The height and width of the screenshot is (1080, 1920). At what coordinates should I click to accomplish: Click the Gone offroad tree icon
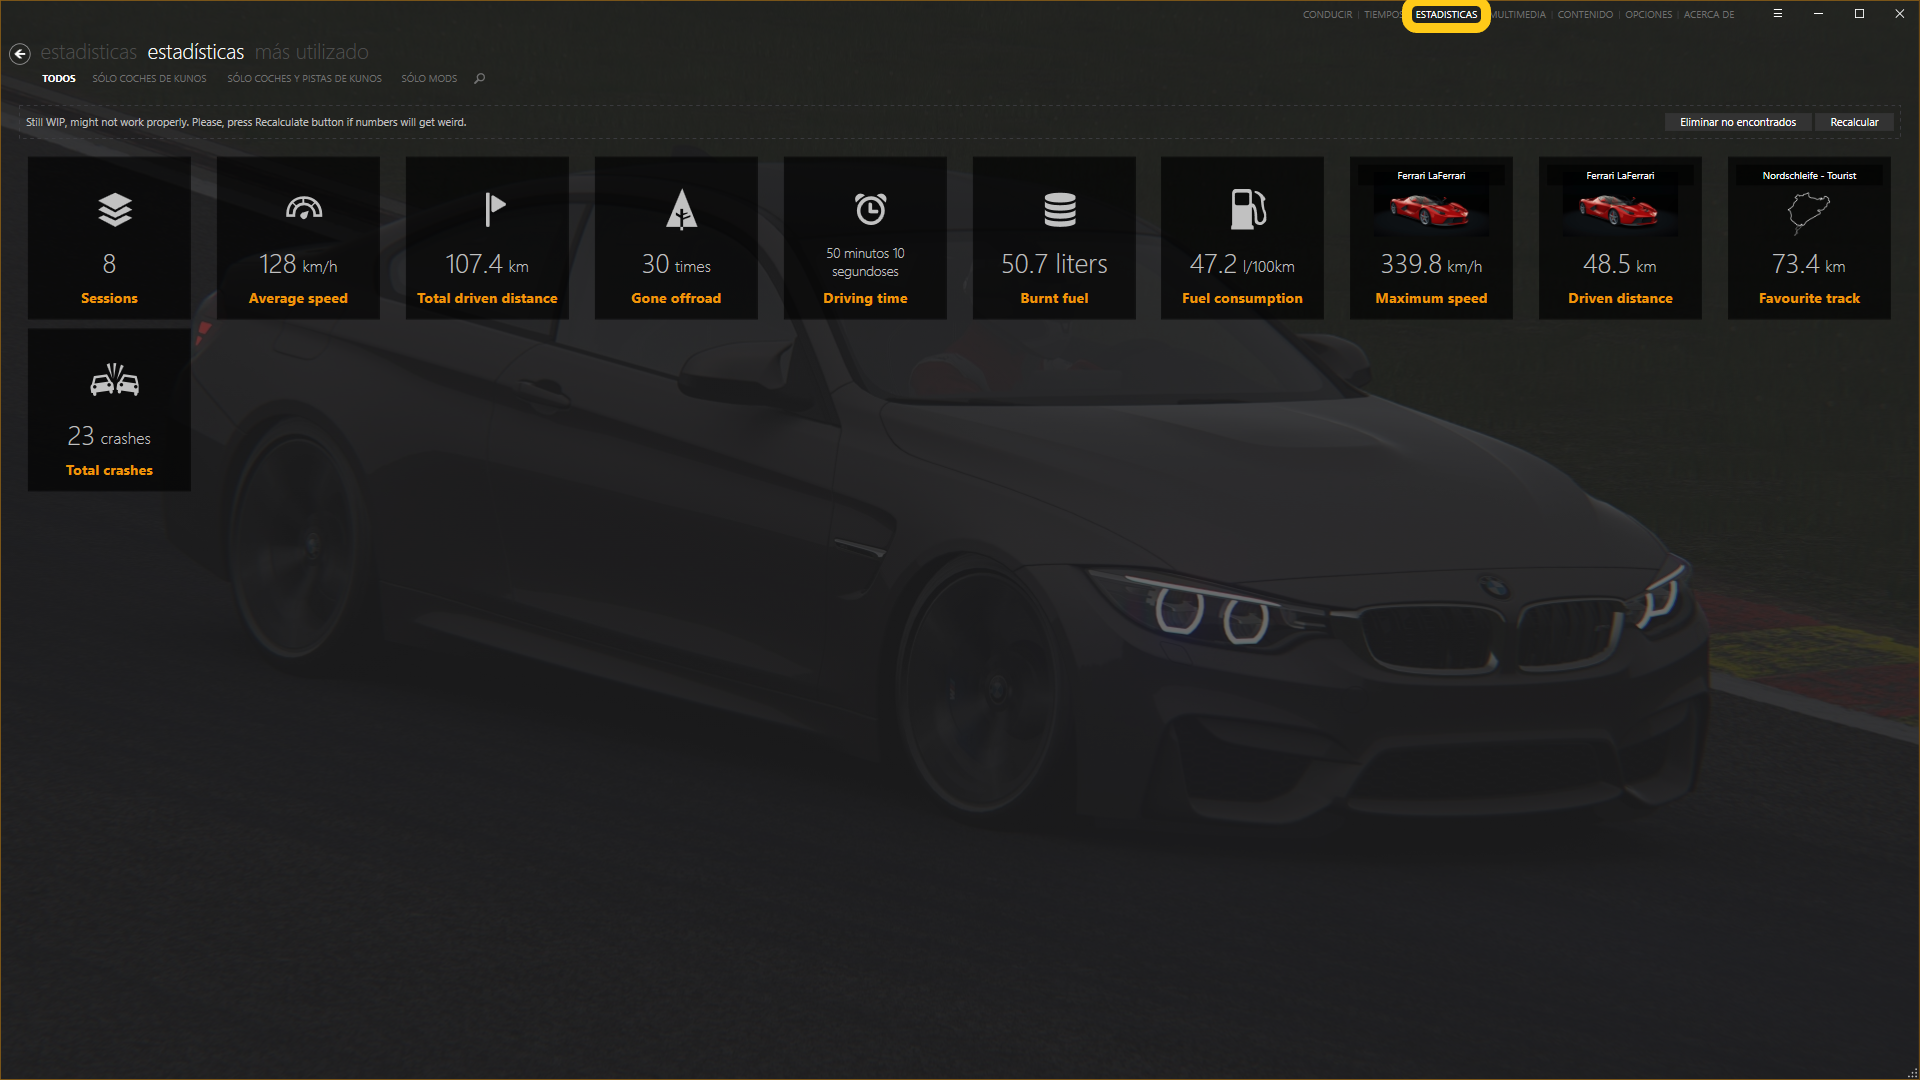coord(681,210)
